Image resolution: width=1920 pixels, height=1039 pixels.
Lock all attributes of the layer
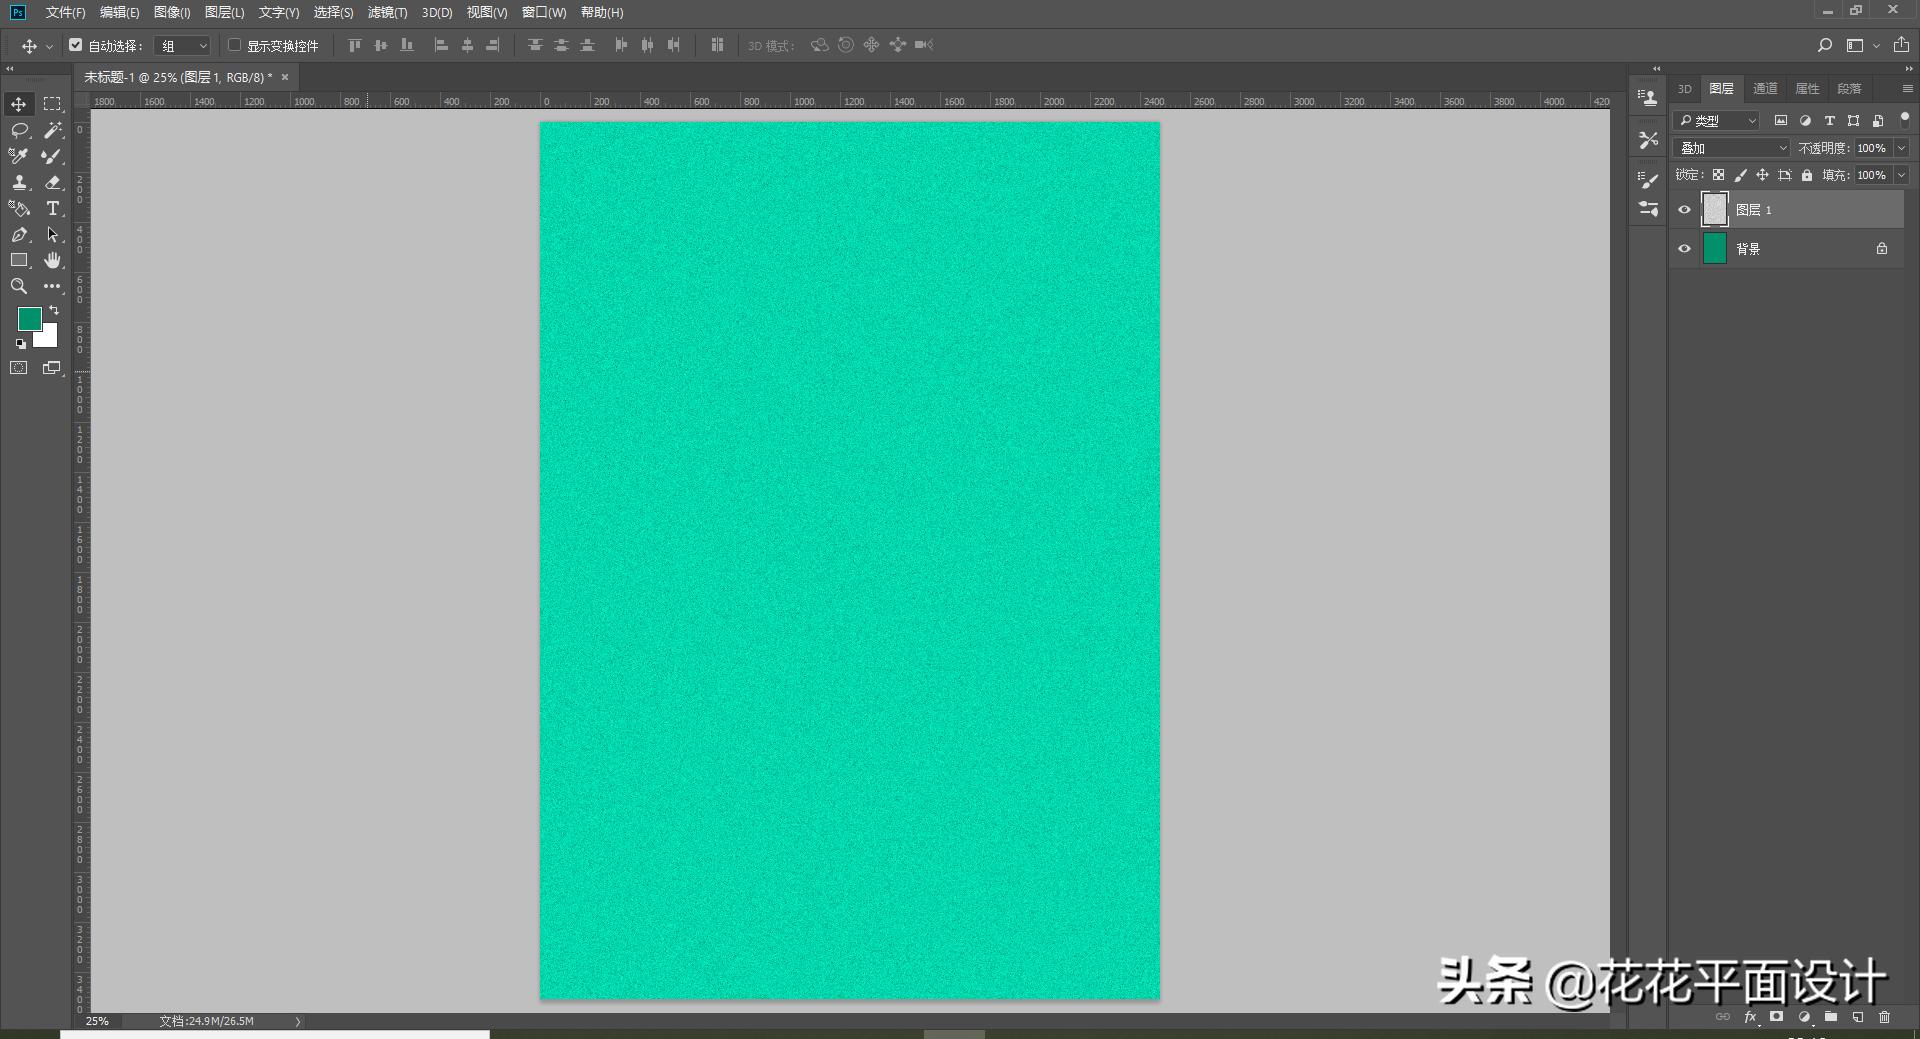tap(1806, 175)
